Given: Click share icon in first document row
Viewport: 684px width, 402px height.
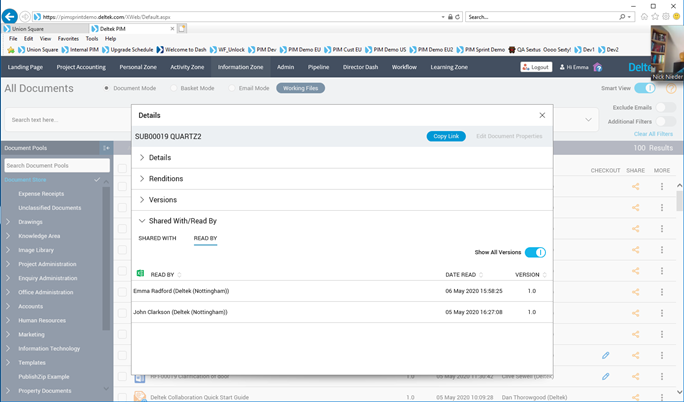Looking at the screenshot, I should [636, 187].
